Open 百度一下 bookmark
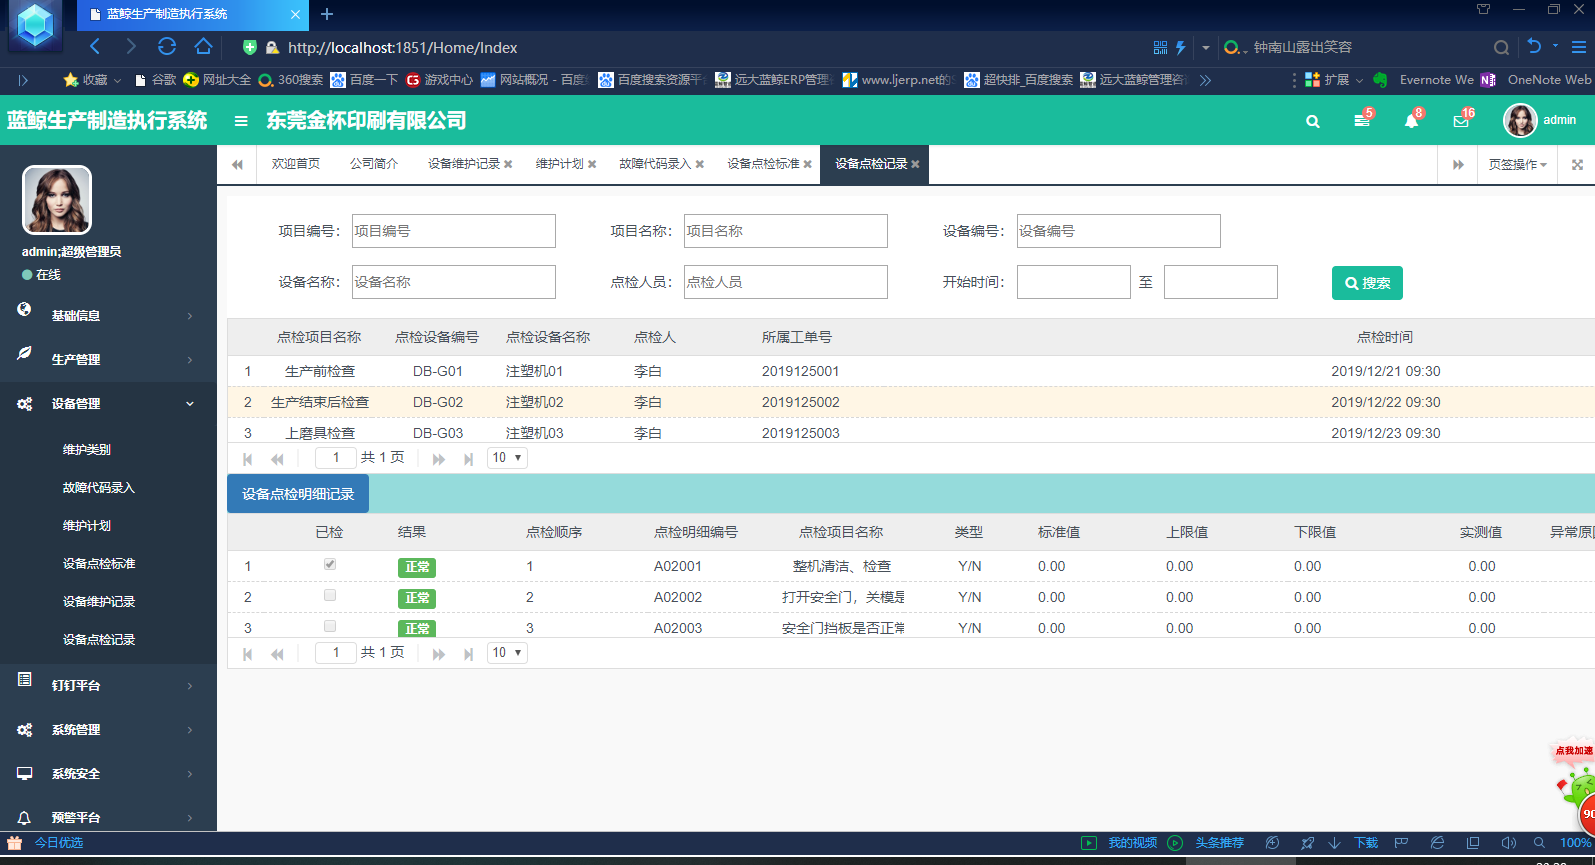The width and height of the screenshot is (1595, 865). click(x=365, y=80)
